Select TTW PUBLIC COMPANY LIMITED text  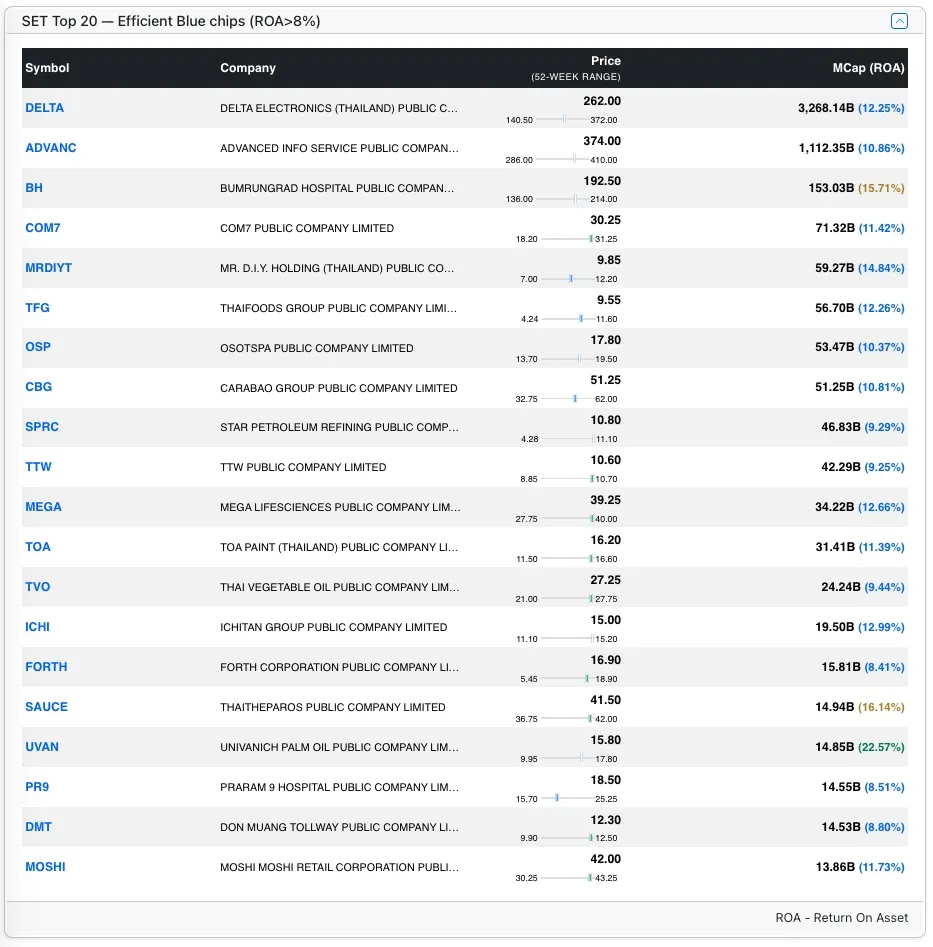303,467
